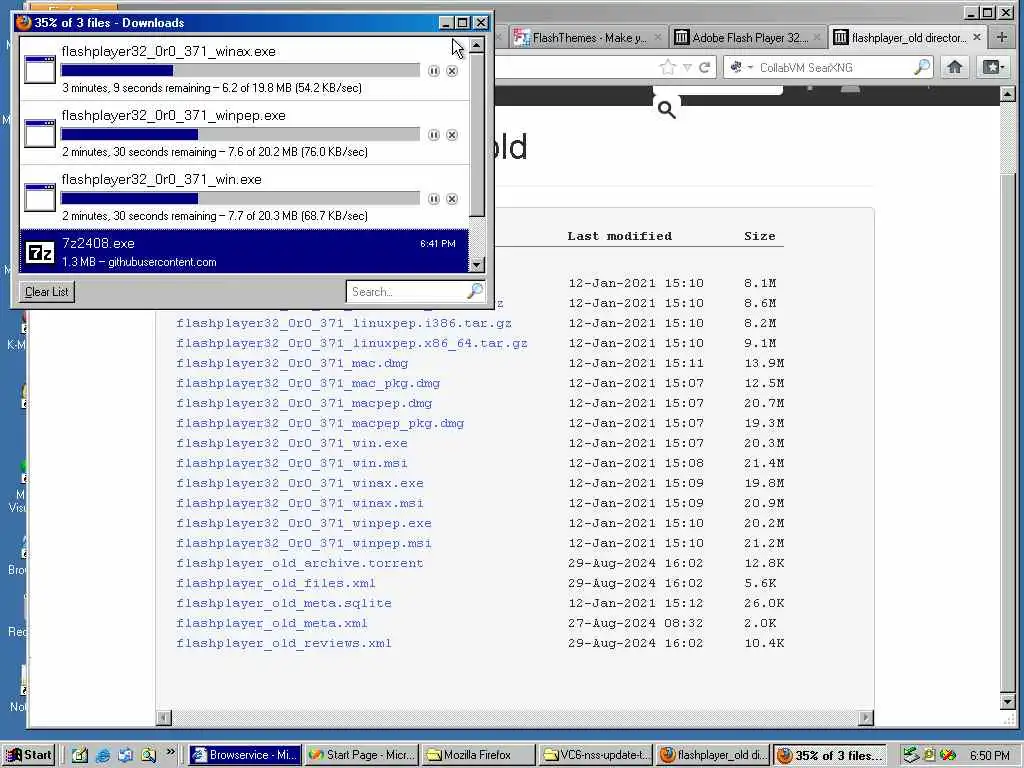1024x768 pixels.
Task: Open flashplayer32_0r0_371_mac_pkg.dmg link
Action: pos(308,383)
